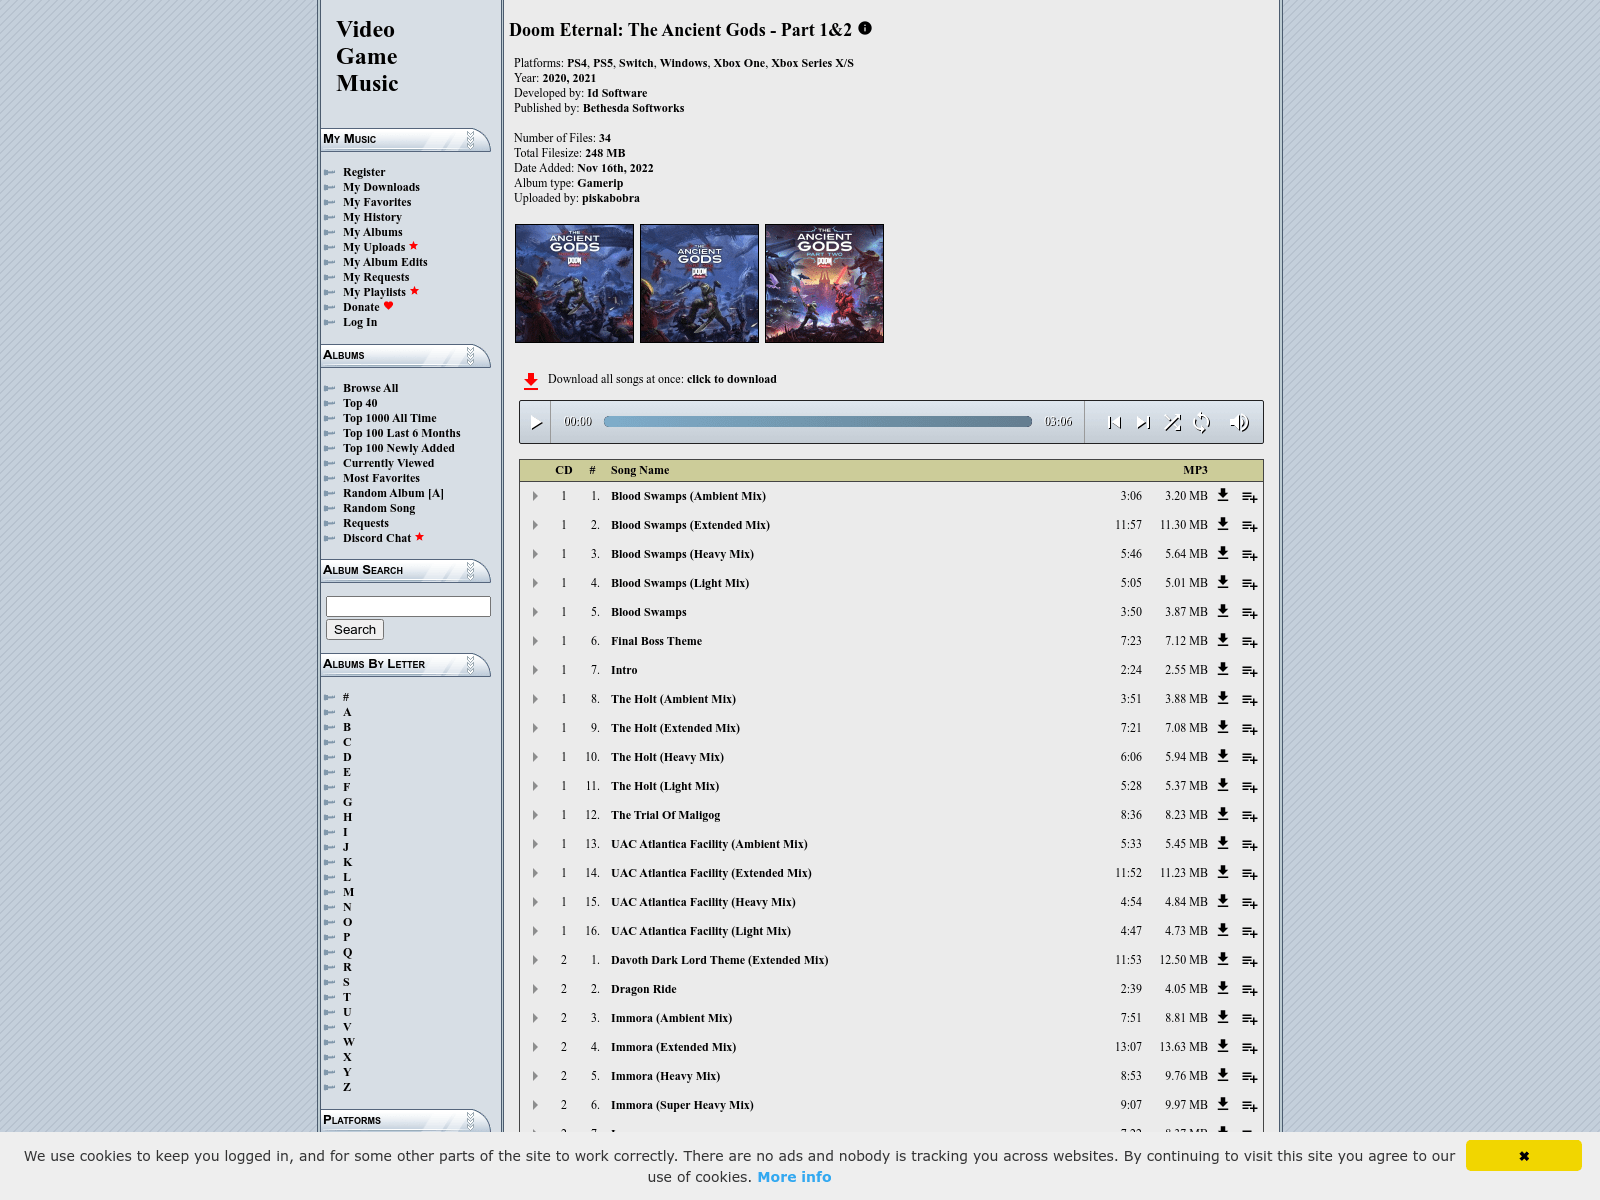This screenshot has height=1200, width=1600.
Task: Click the volume speaker icon
Action: click(x=1238, y=423)
